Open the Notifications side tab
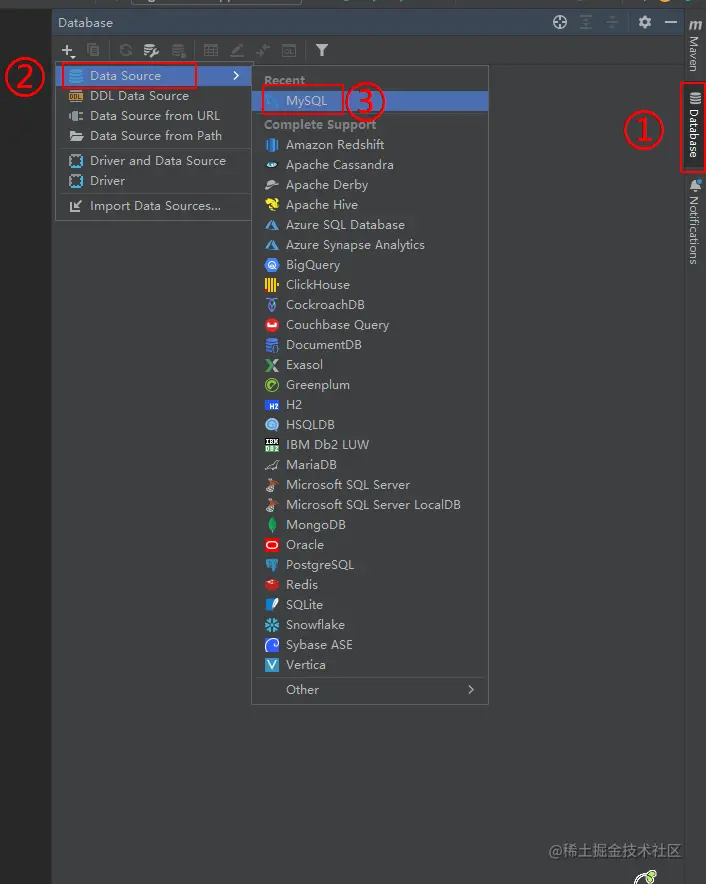Viewport: 706px width, 884px height. click(694, 222)
